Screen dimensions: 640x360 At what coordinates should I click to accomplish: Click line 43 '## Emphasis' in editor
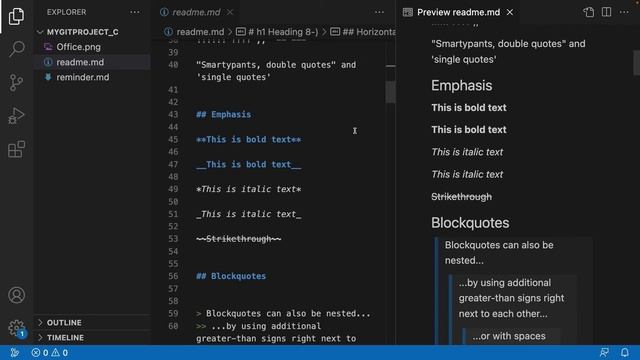pyautogui.click(x=223, y=115)
